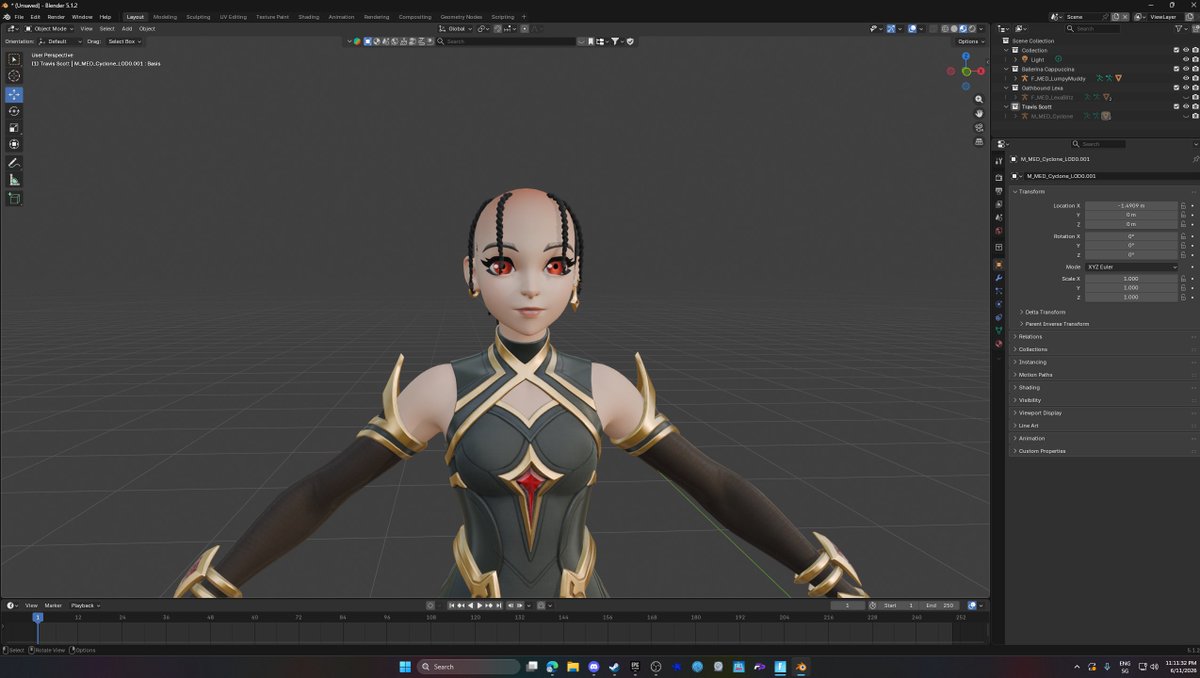Switch to the Sculpting workspace tab
The width and height of the screenshot is (1200, 678).
click(198, 17)
